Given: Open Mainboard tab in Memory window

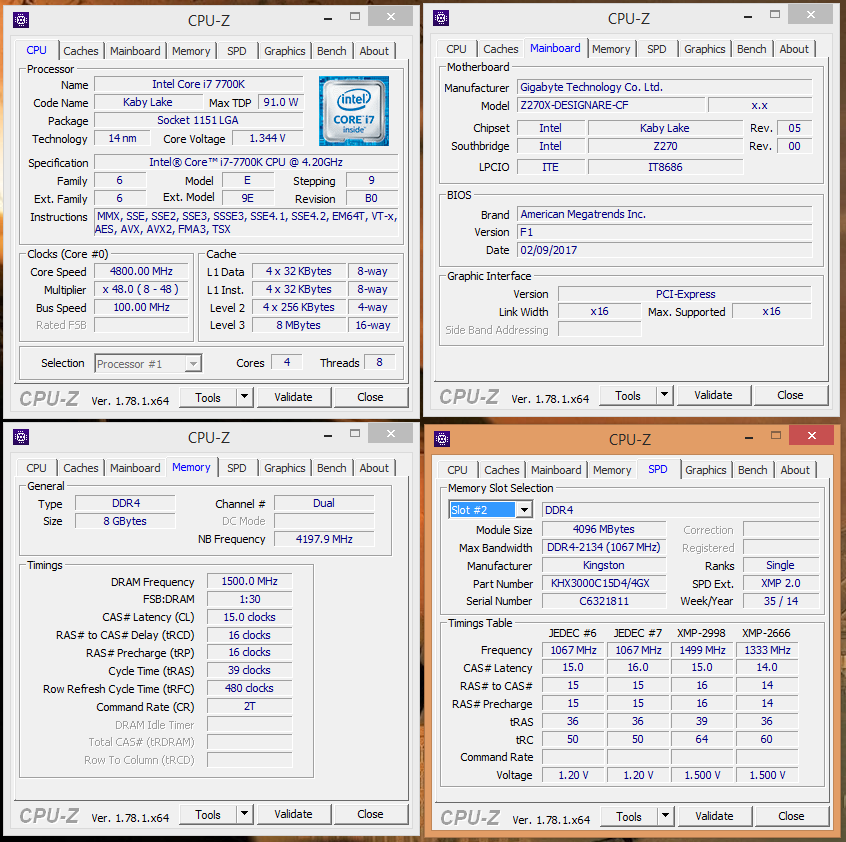Looking at the screenshot, I should click(135, 468).
